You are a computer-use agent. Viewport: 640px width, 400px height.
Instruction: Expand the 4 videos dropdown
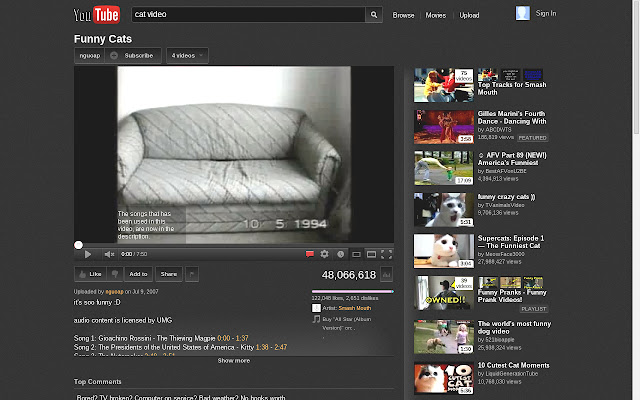187,55
